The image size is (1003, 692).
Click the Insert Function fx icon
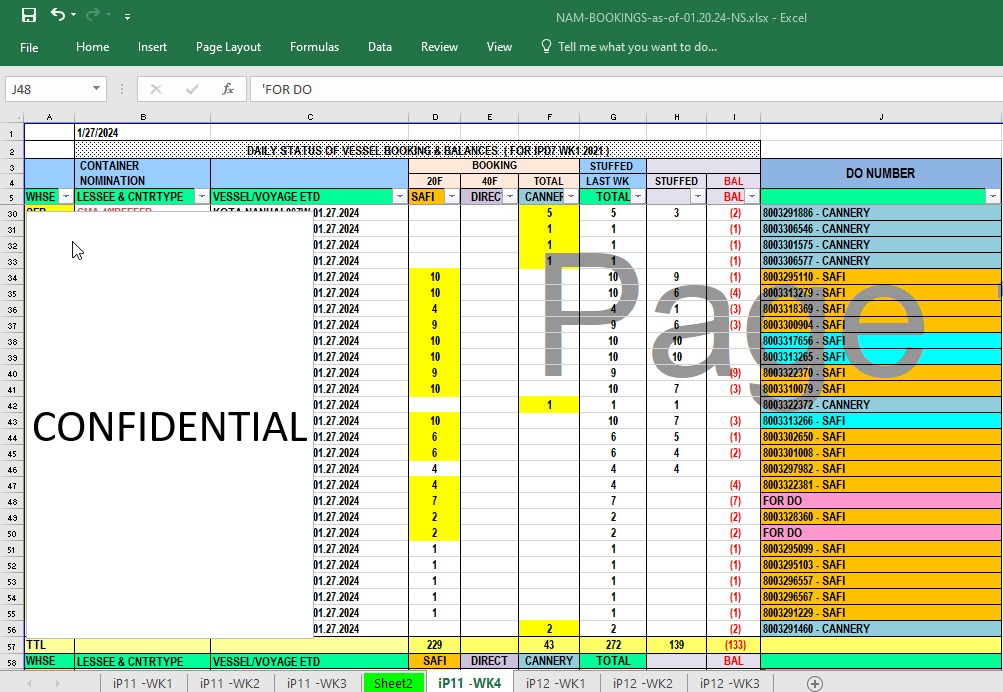[x=228, y=89]
